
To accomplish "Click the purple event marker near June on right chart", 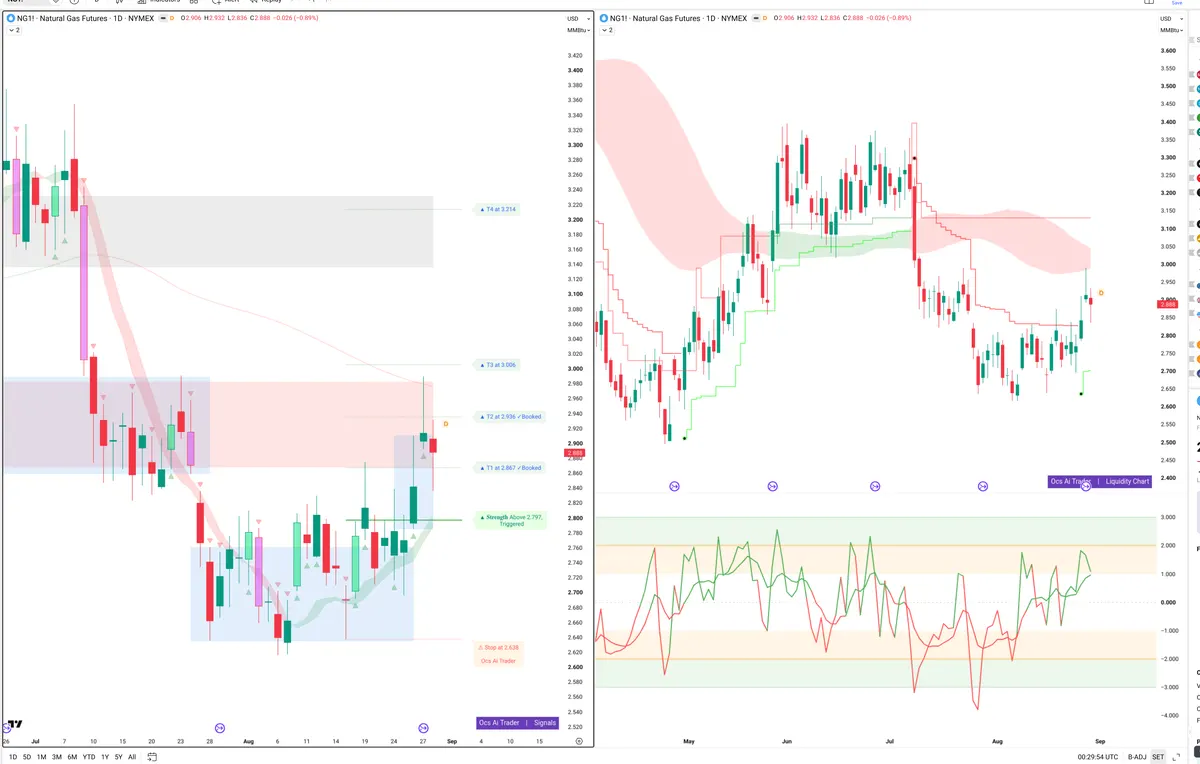I will coord(773,486).
